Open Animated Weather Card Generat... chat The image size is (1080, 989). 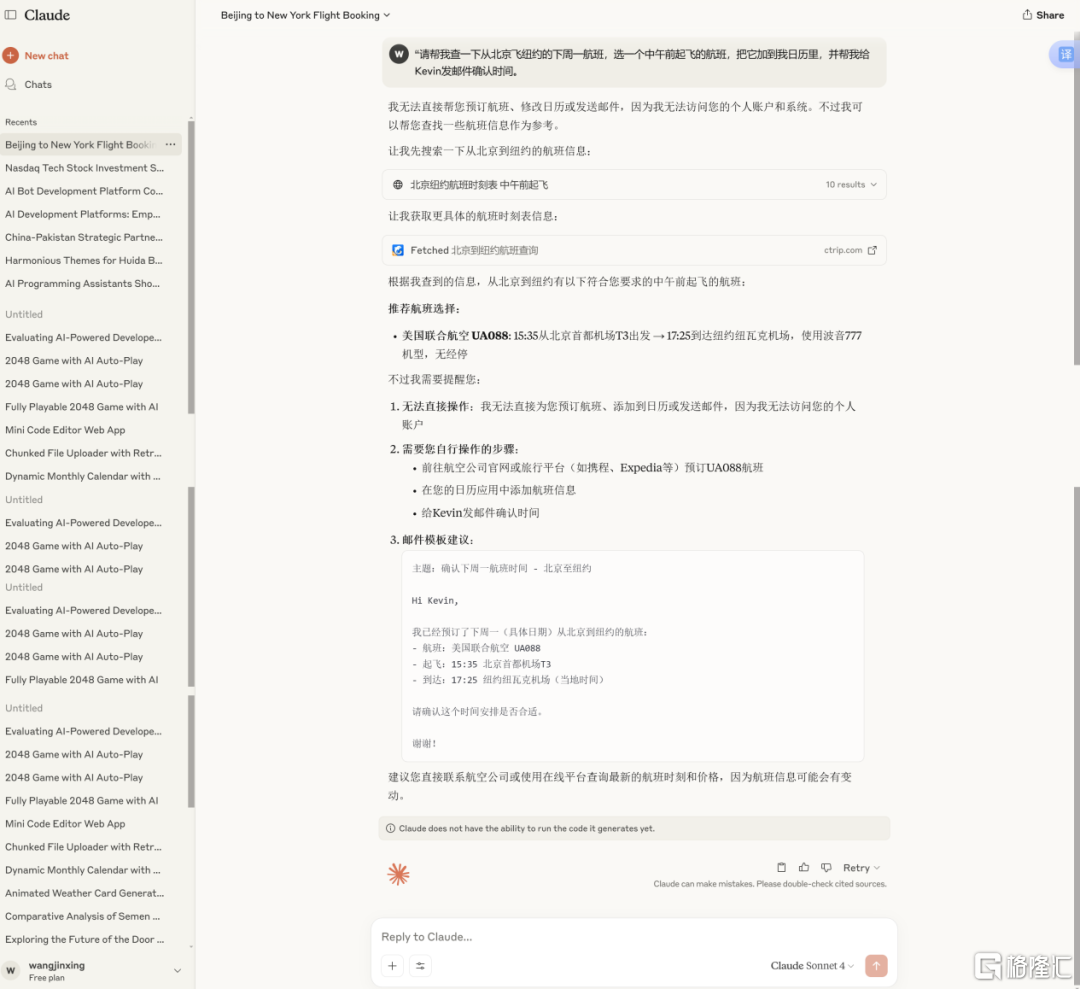click(85, 893)
